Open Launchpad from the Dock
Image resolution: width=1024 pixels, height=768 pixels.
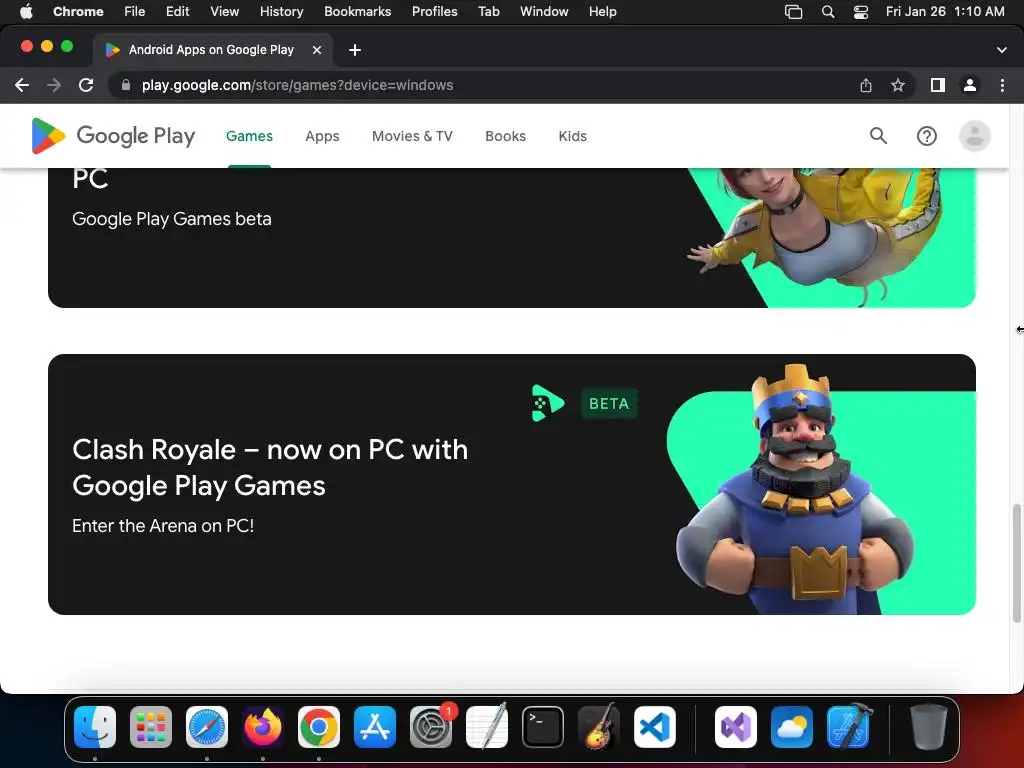point(151,727)
